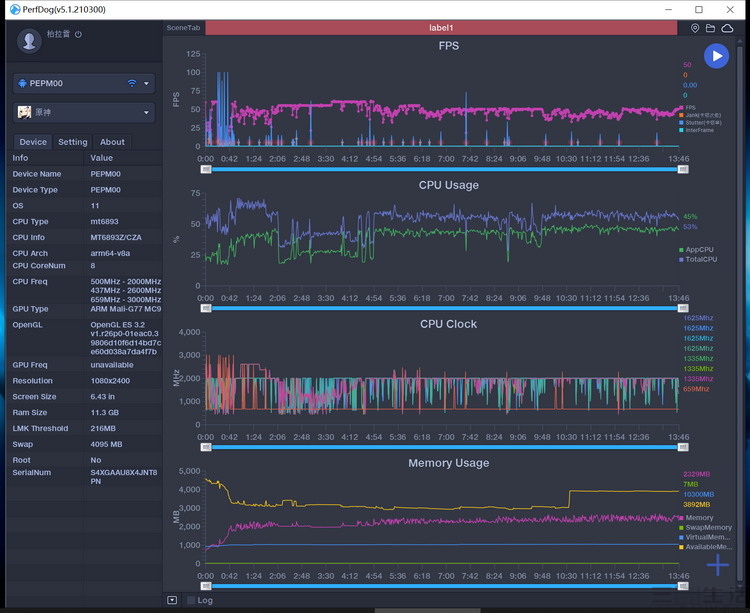This screenshot has width=750, height=613.
Task: Toggle Stutter legend series in FPS chart
Action: click(700, 123)
